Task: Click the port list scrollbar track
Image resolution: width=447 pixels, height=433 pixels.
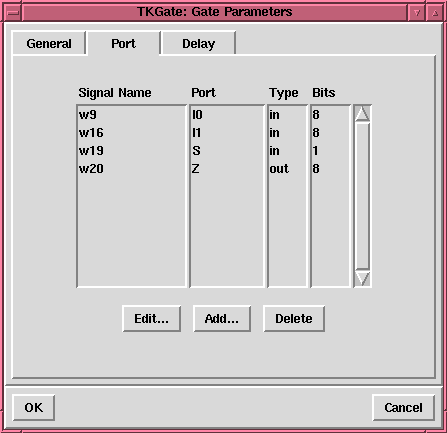Action: click(x=362, y=196)
